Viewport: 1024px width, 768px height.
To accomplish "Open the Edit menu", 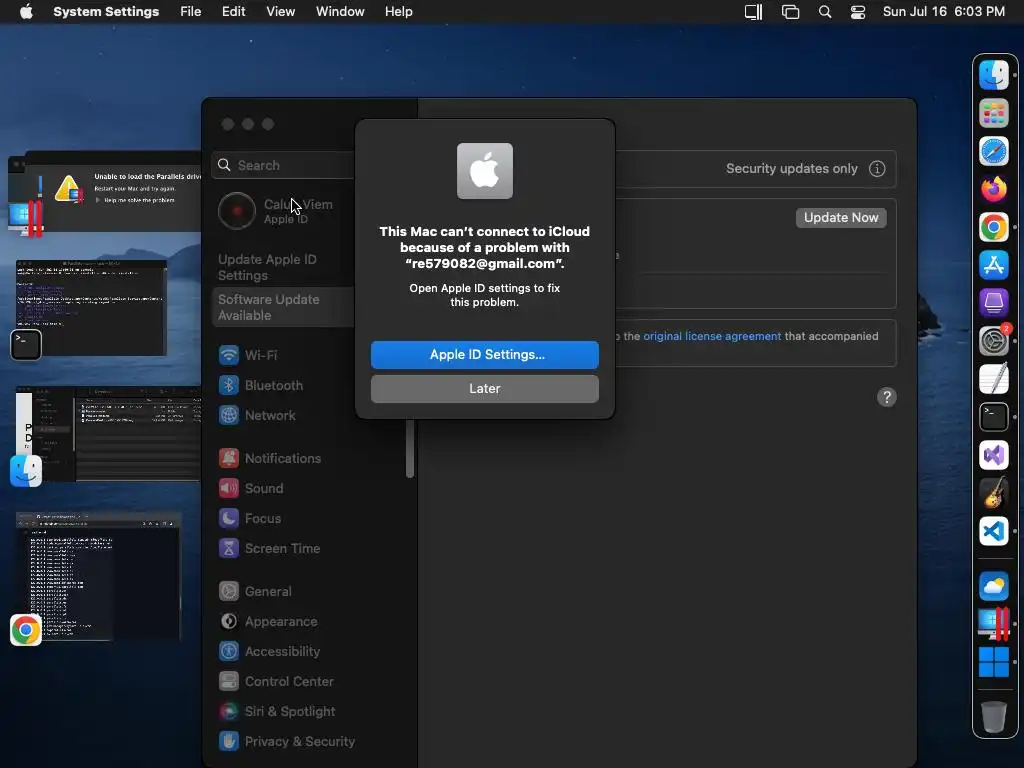I will tap(233, 12).
